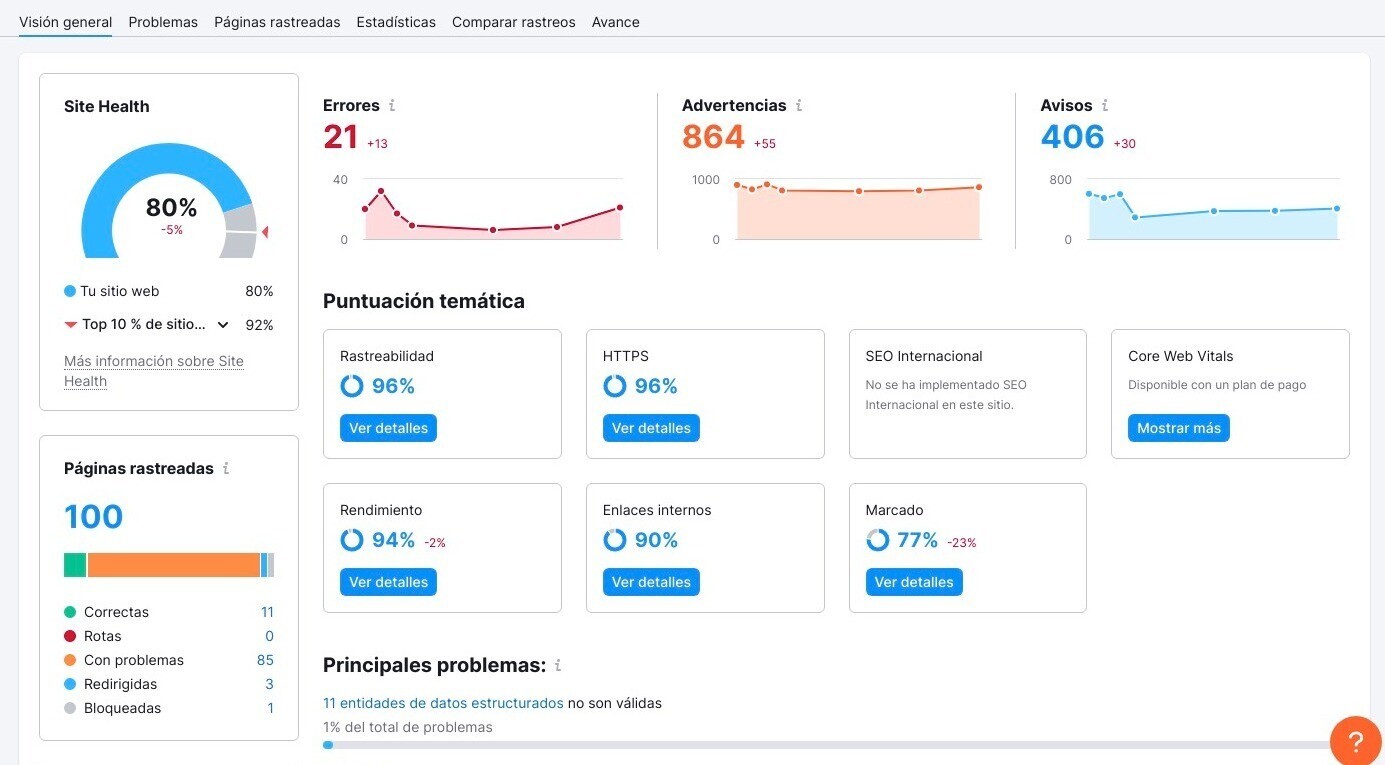Click the orange segment of crawled pages bar

[173, 565]
